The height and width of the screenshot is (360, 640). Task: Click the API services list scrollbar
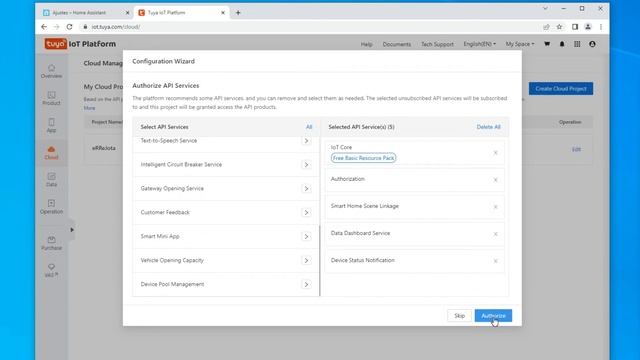pos(320,260)
